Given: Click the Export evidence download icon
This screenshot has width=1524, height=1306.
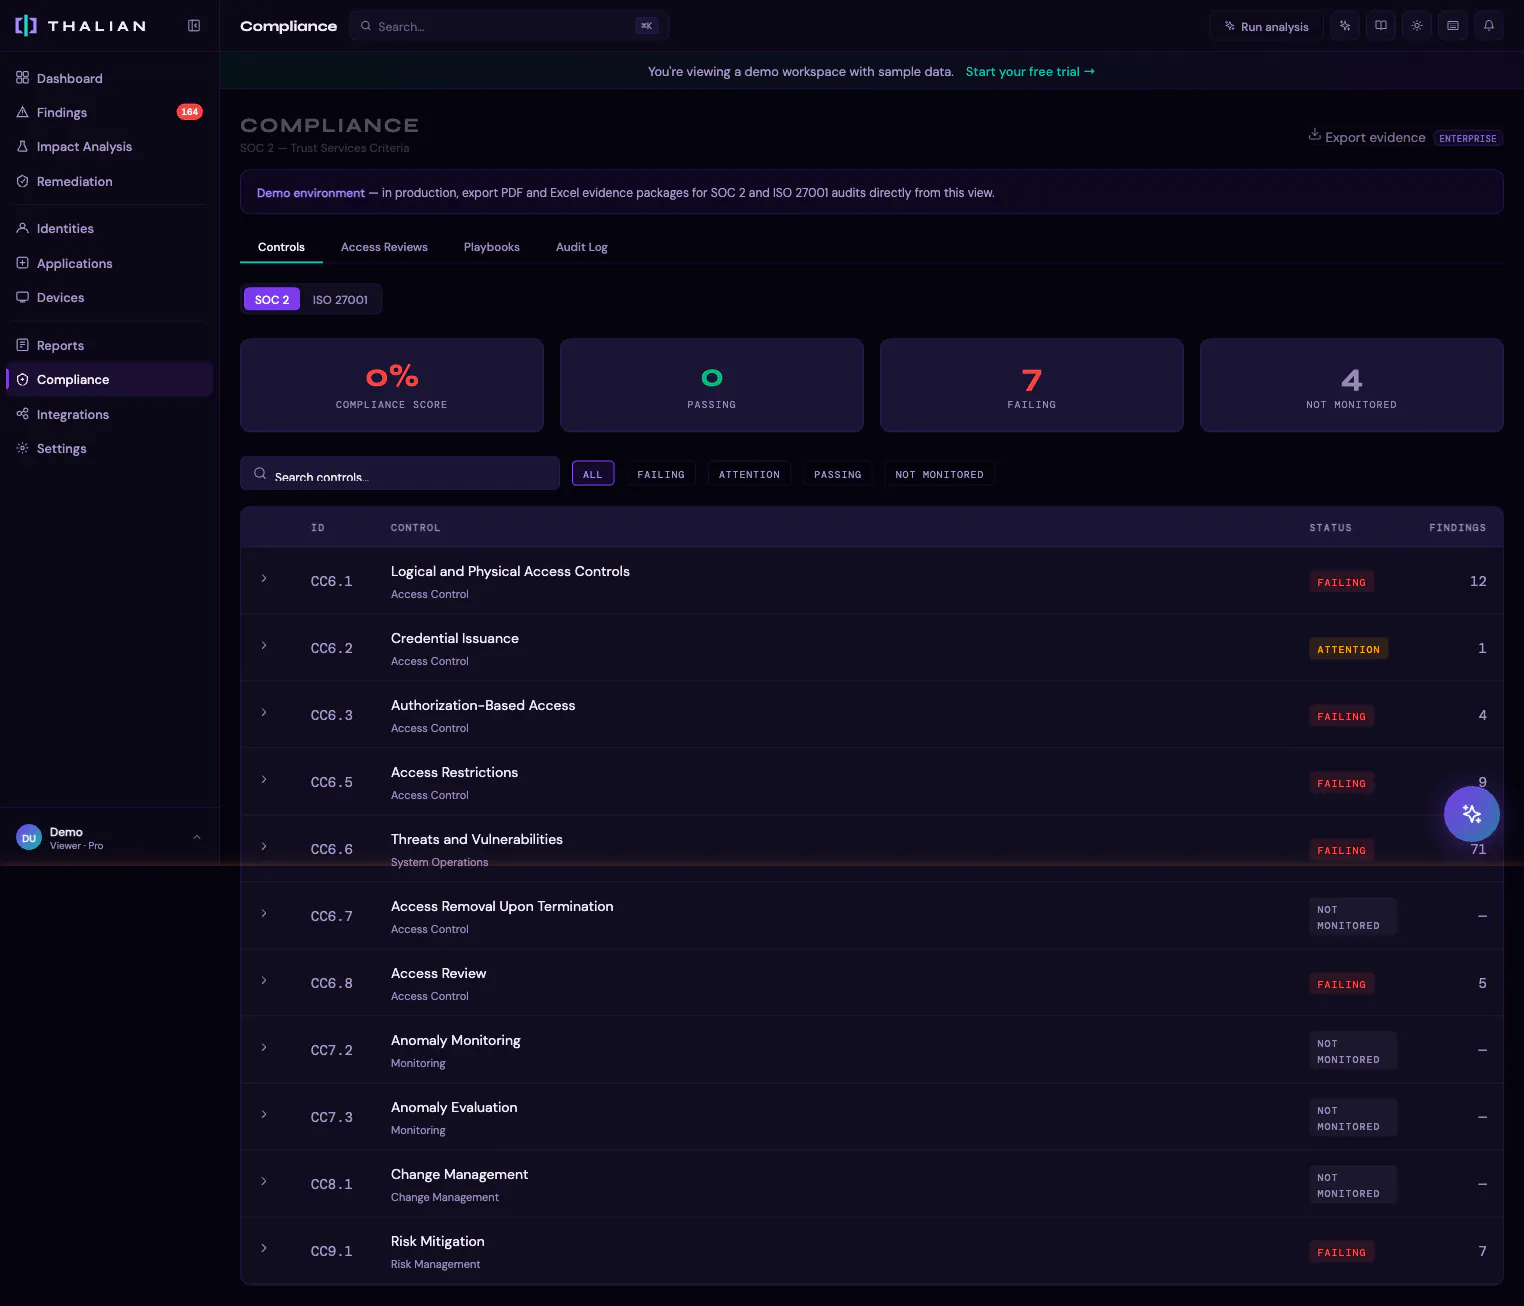Looking at the screenshot, I should pyautogui.click(x=1314, y=135).
